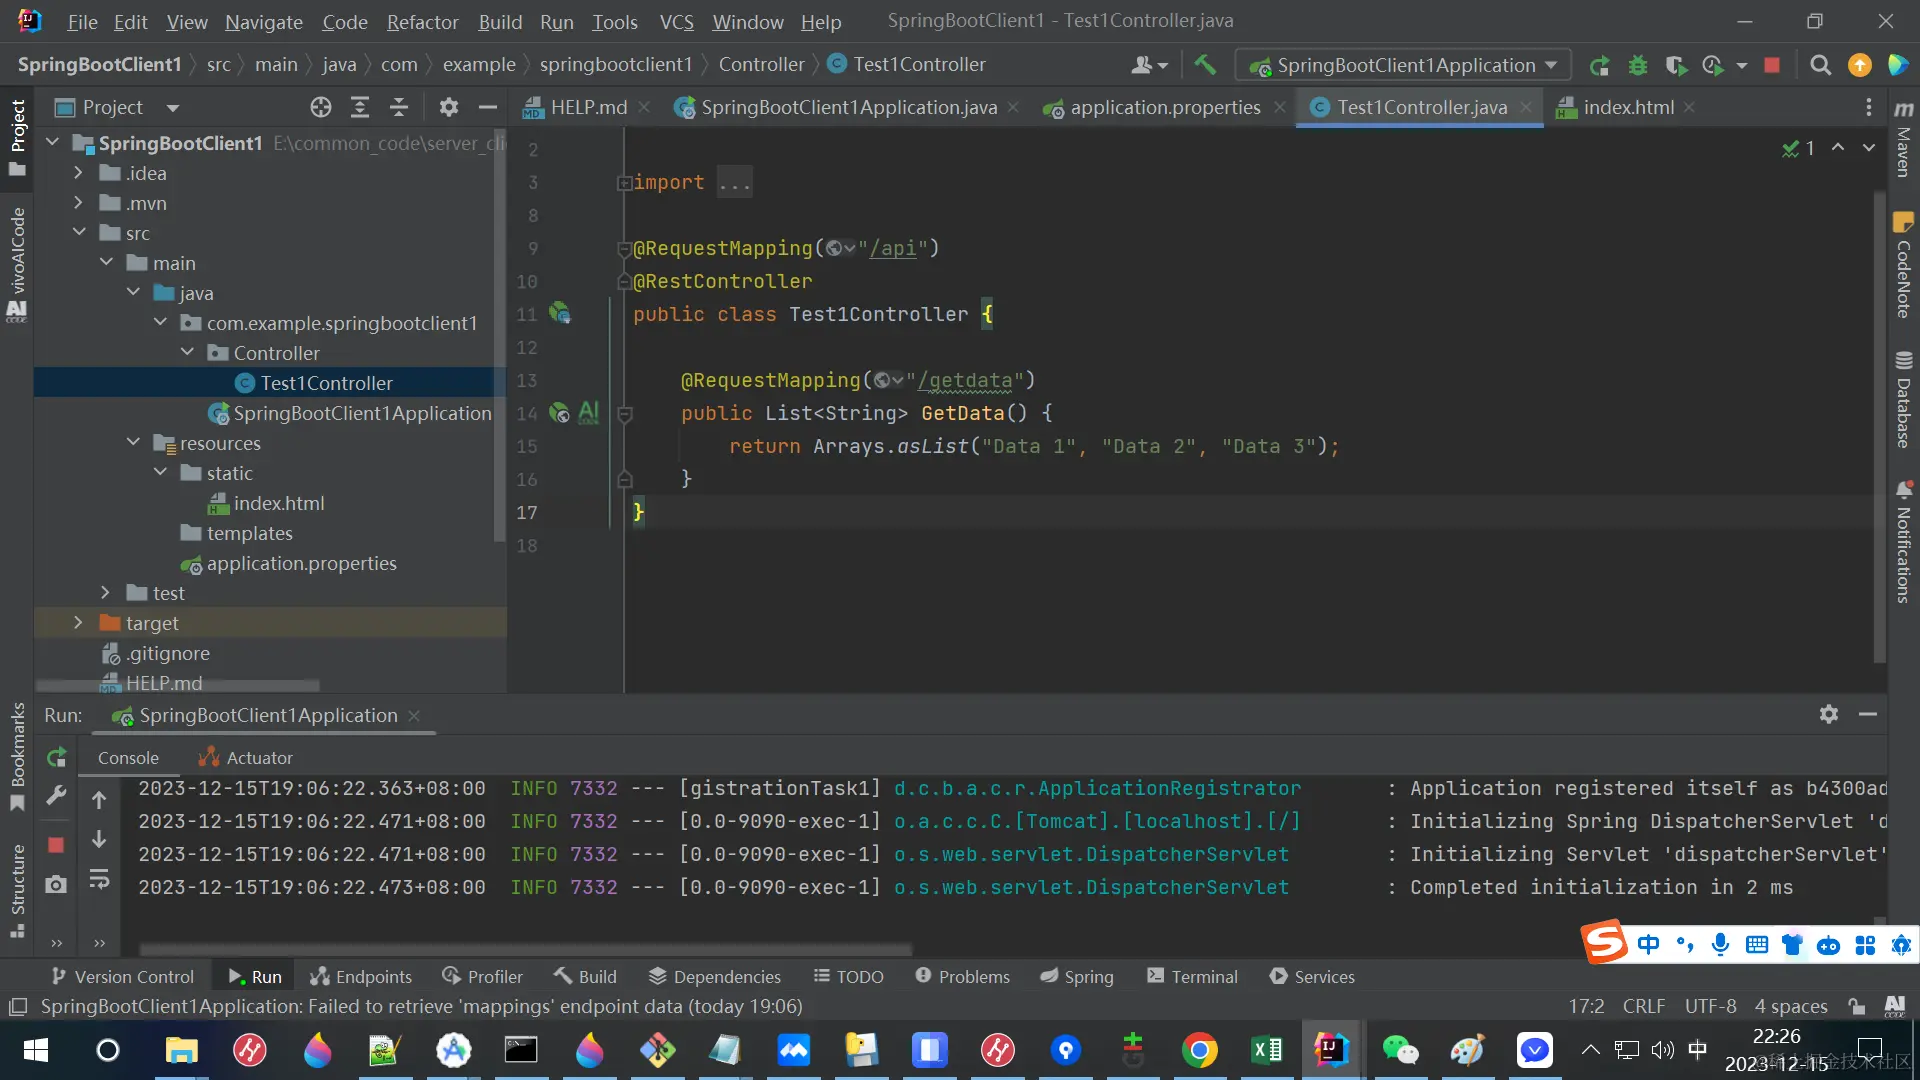1920x1080 pixels.
Task: Open the Refactor menu
Action: click(422, 21)
